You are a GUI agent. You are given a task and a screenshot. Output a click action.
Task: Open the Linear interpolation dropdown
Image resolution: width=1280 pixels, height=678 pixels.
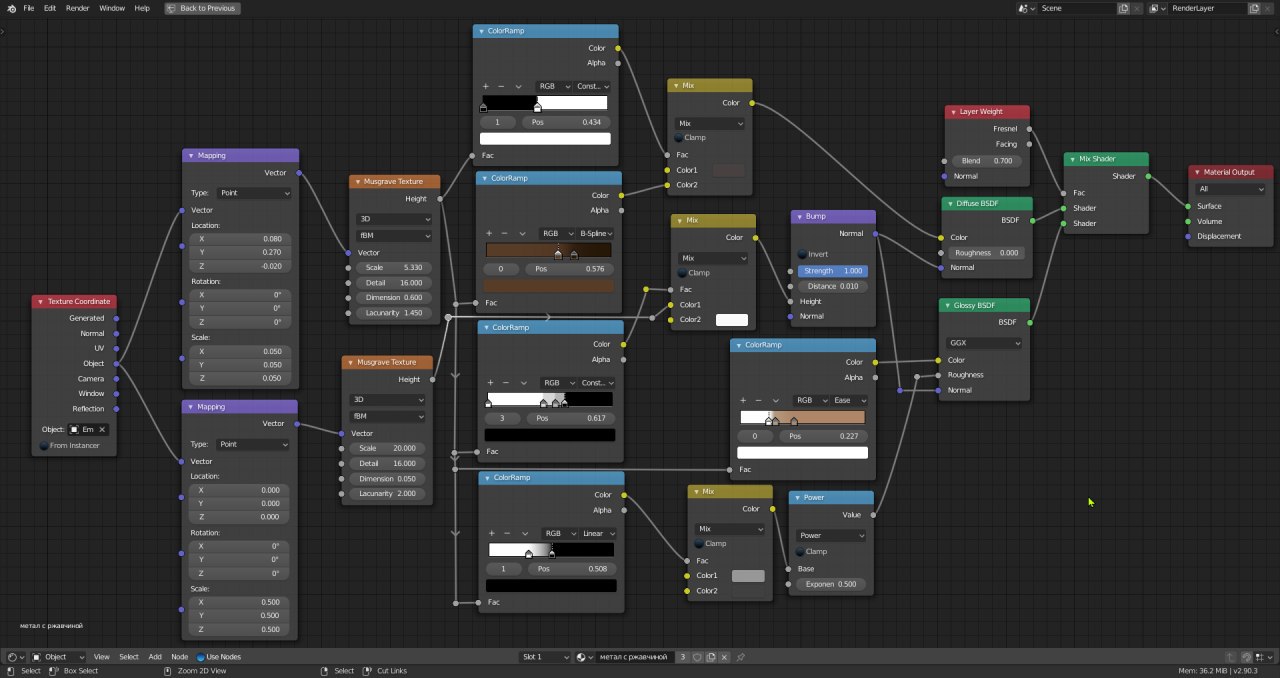pyautogui.click(x=599, y=533)
